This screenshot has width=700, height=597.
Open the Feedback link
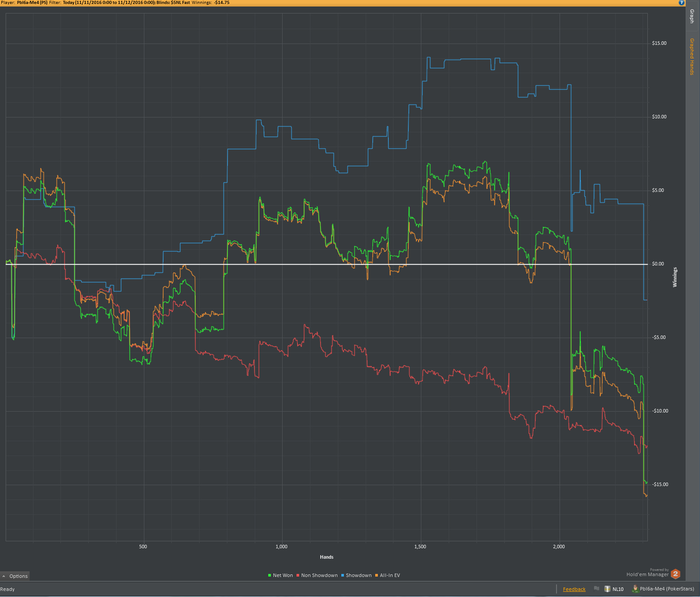[574, 589]
